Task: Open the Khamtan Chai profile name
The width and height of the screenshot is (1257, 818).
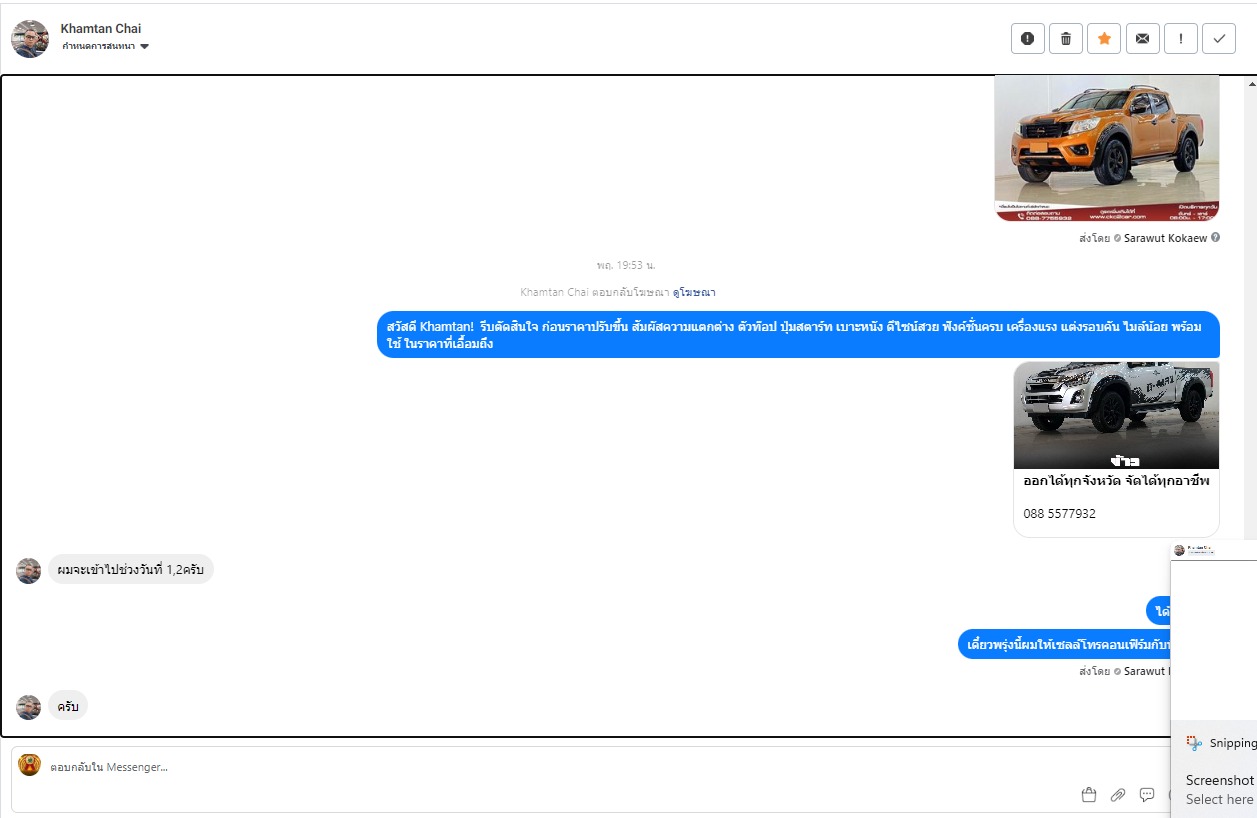Action: coord(101,29)
